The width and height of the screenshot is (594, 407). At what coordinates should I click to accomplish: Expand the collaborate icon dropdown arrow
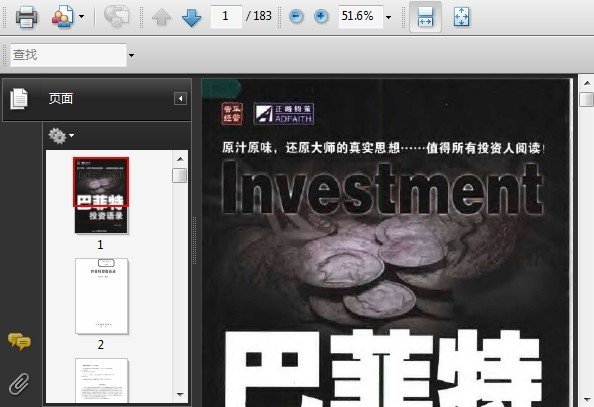click(81, 17)
